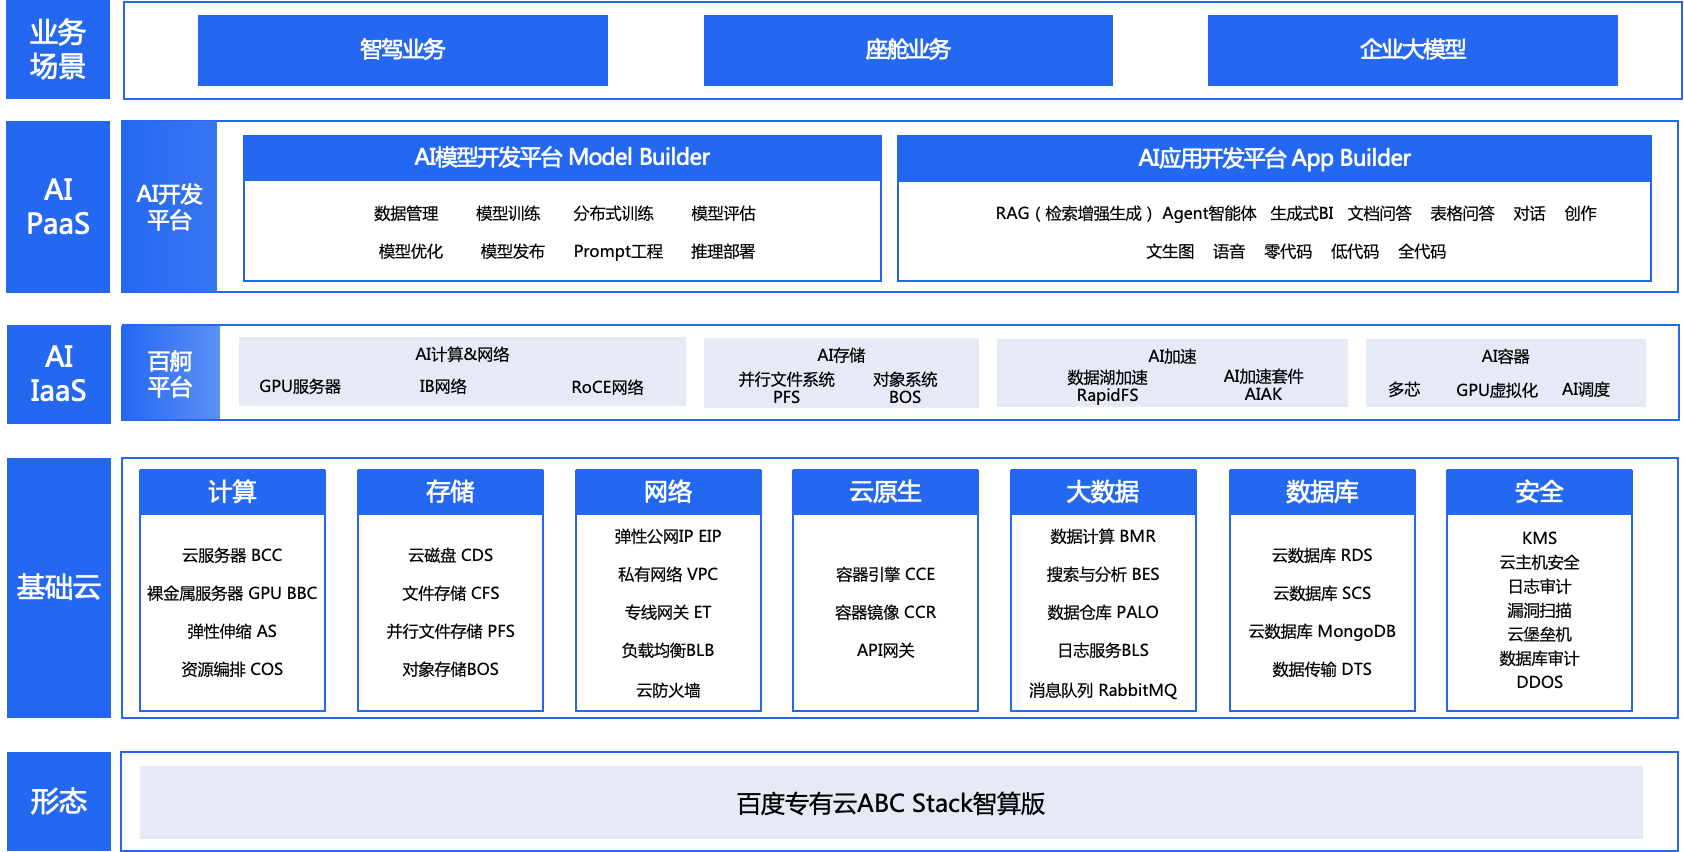Viewport: 1684px width, 852px height.
Task: Click the 低代码 text
Action: point(1355,252)
